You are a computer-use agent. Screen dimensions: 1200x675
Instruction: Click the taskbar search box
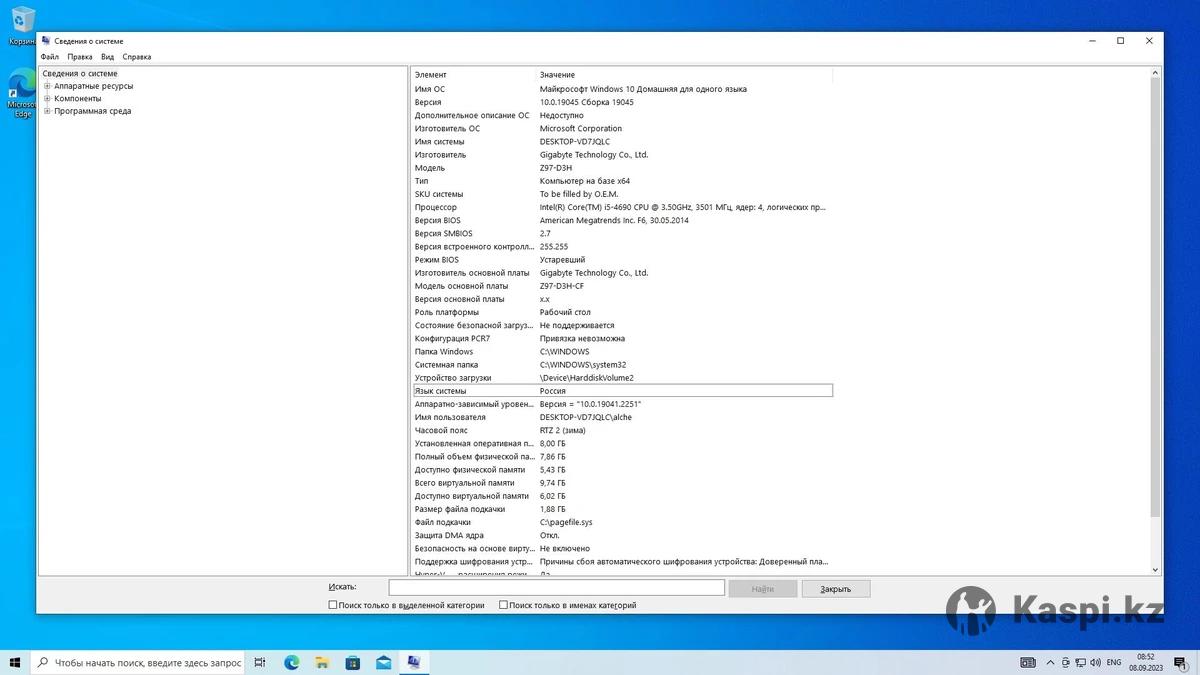click(x=138, y=662)
